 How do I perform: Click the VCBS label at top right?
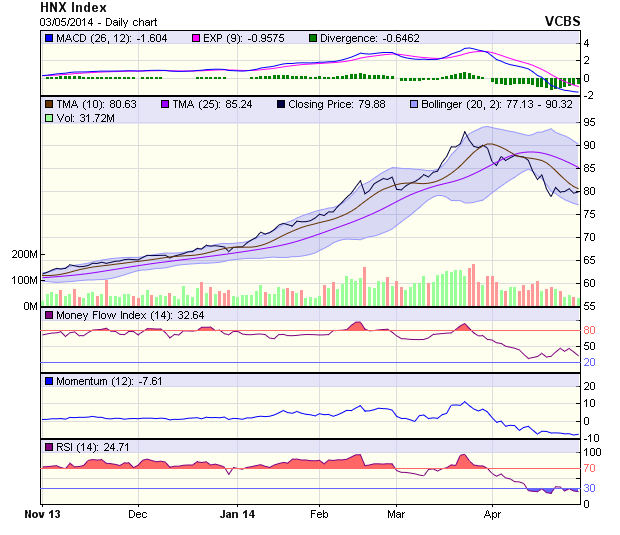click(x=562, y=20)
